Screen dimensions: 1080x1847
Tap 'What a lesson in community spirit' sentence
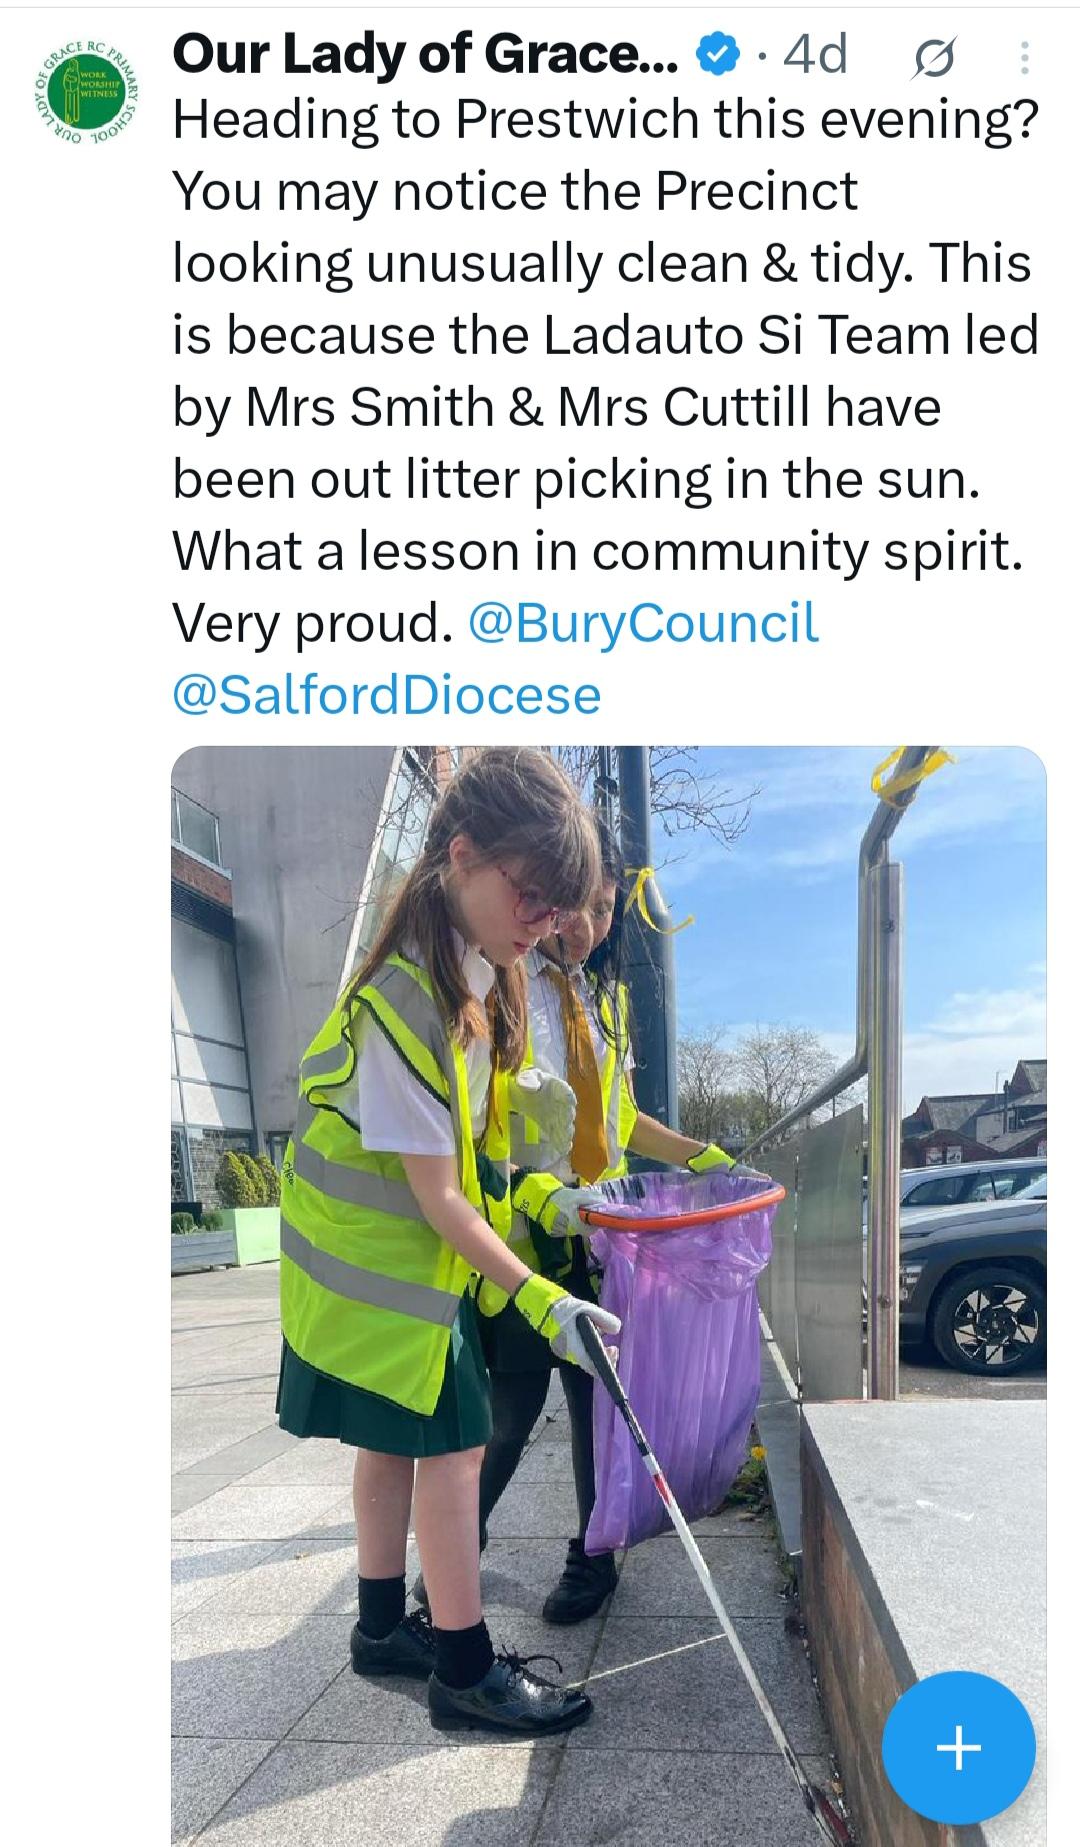598,551
